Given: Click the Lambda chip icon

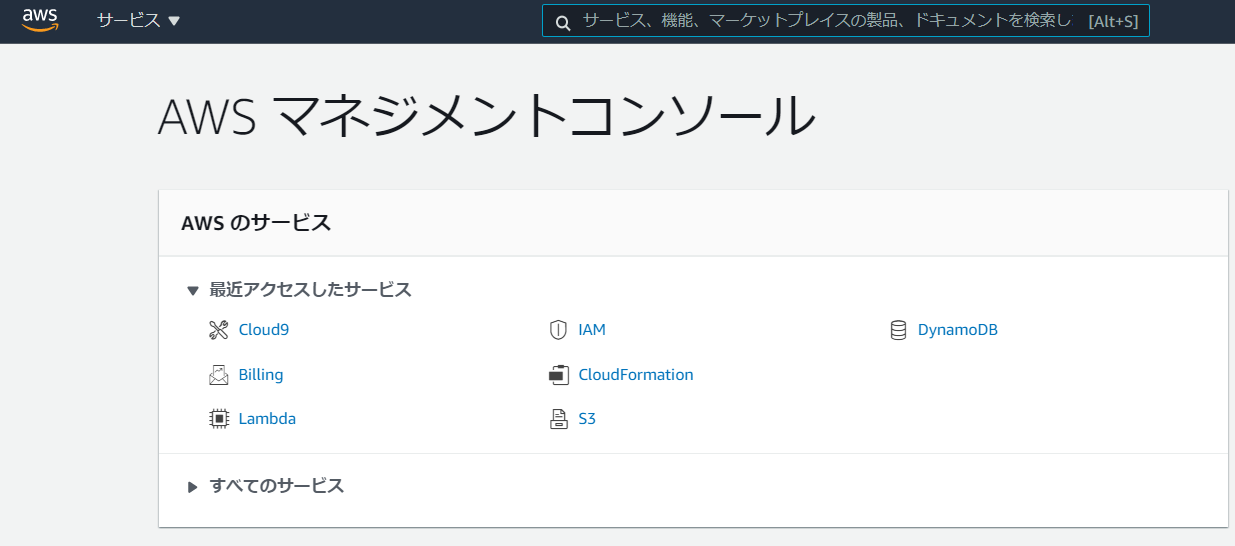Looking at the screenshot, I should pyautogui.click(x=219, y=419).
